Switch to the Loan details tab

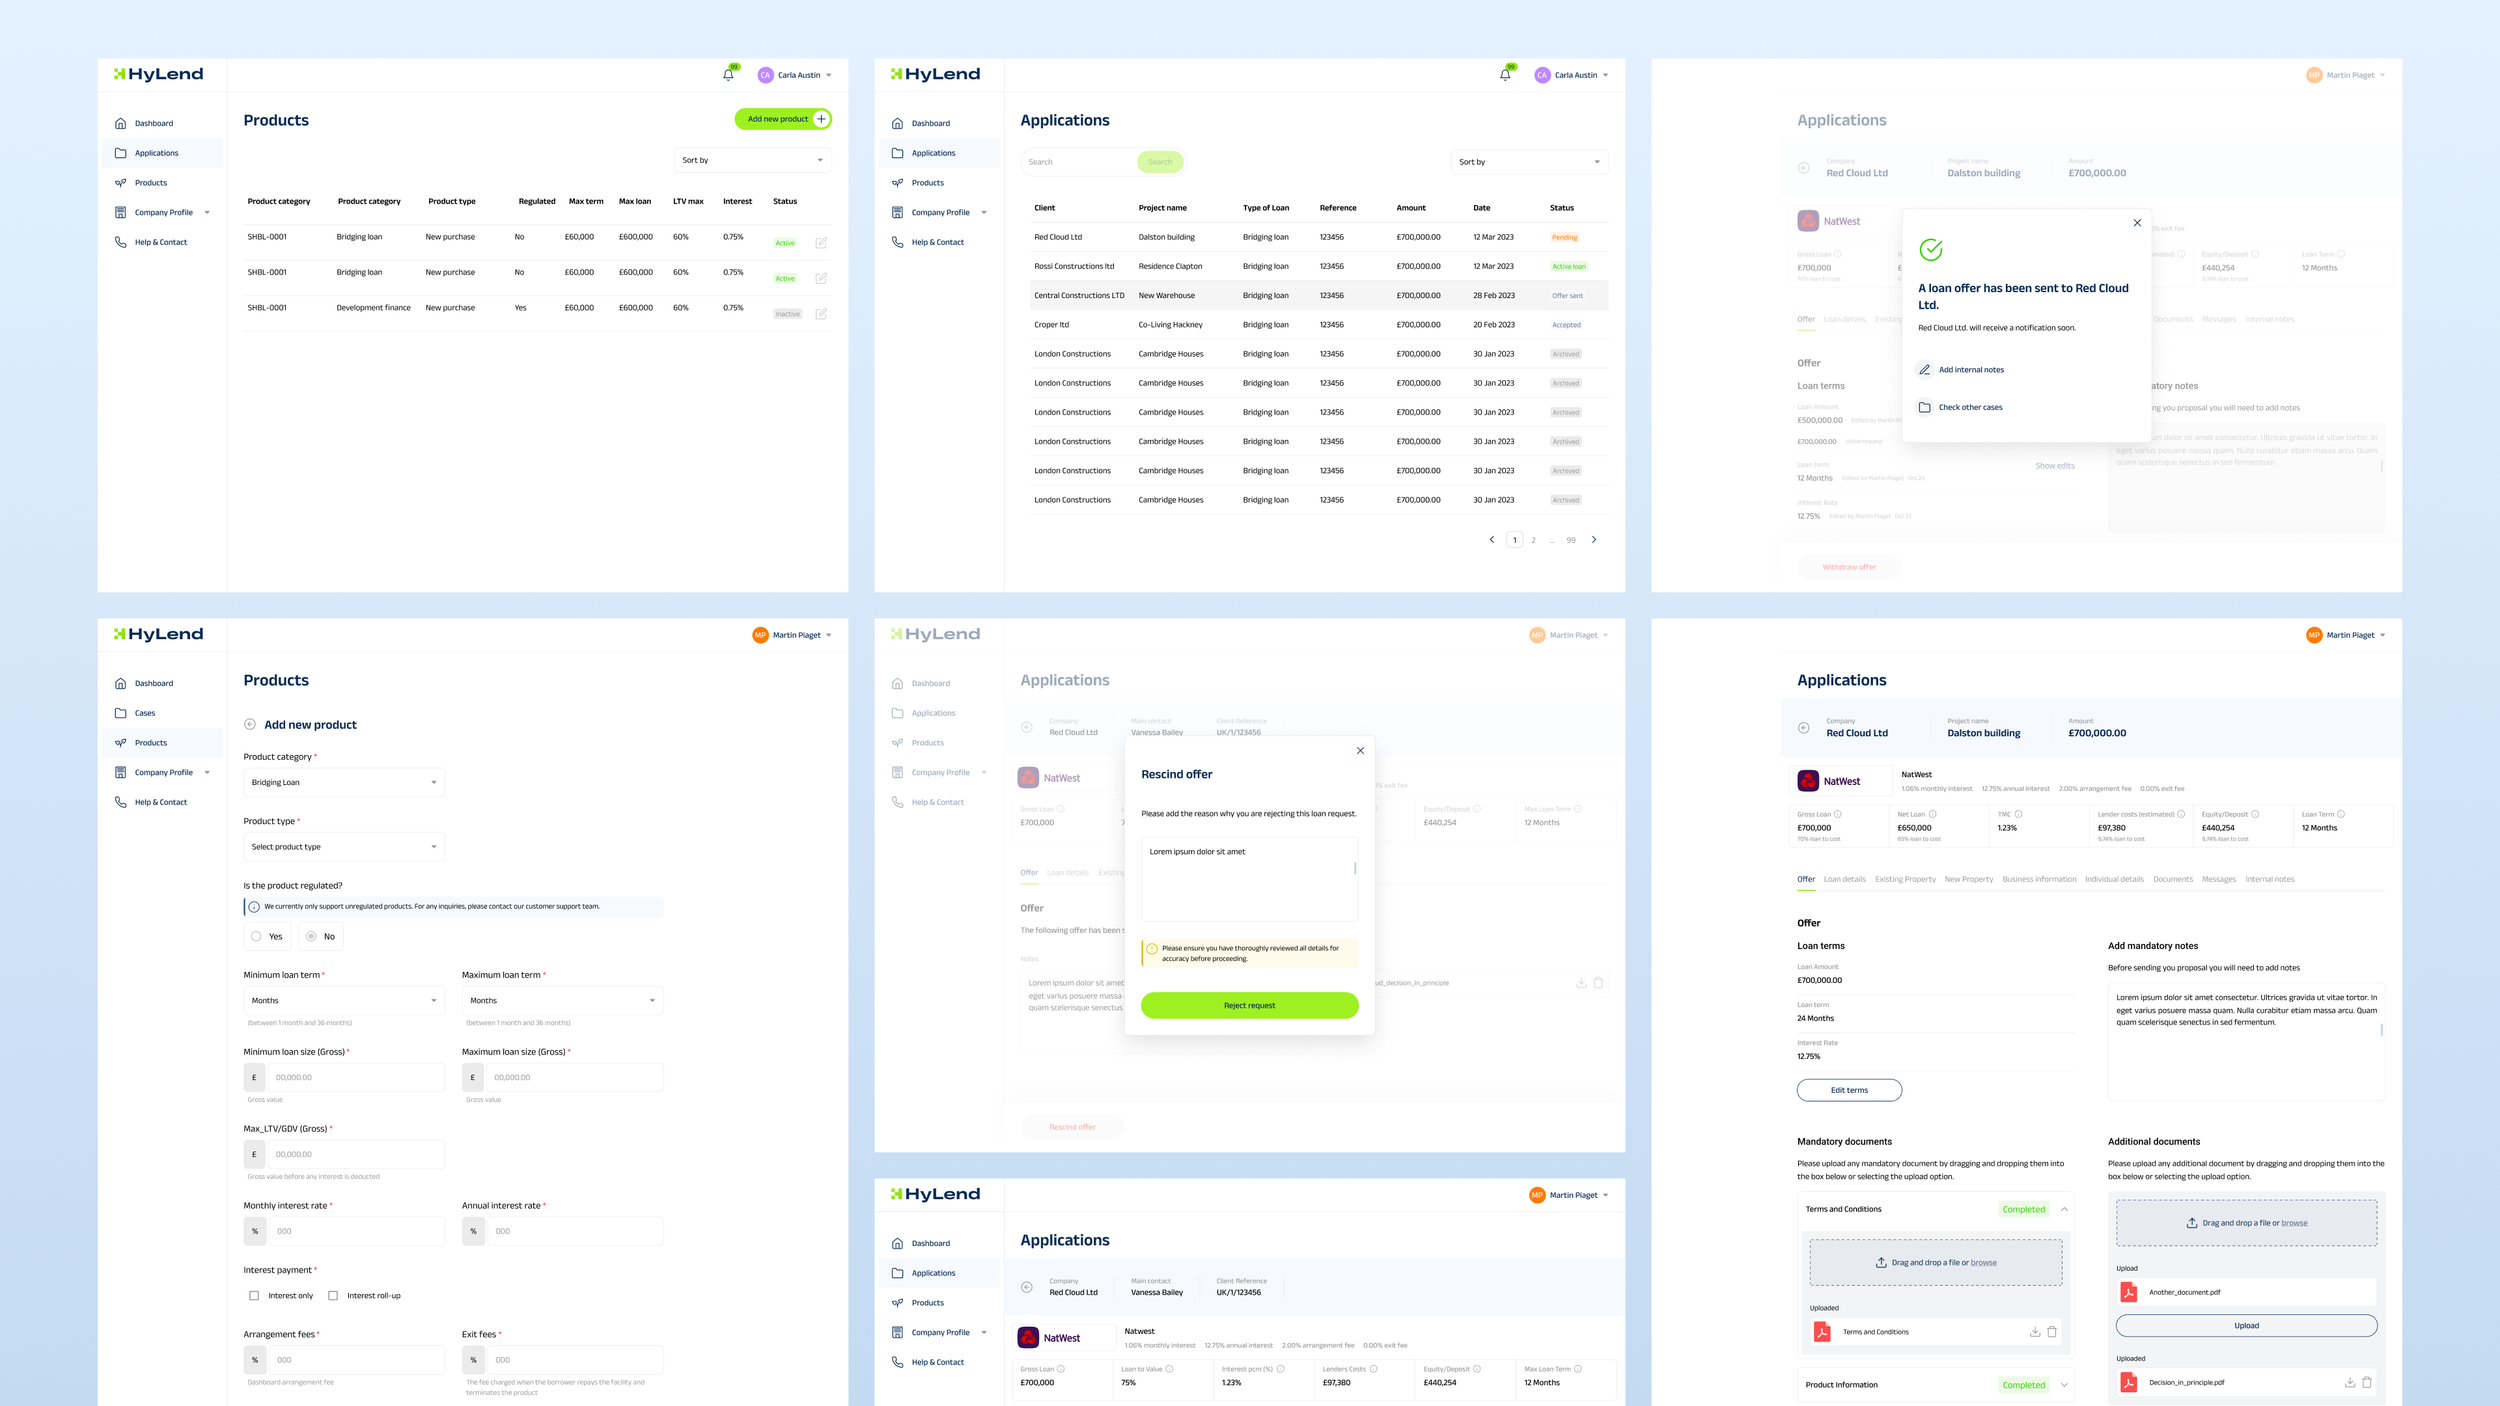tap(1844, 880)
